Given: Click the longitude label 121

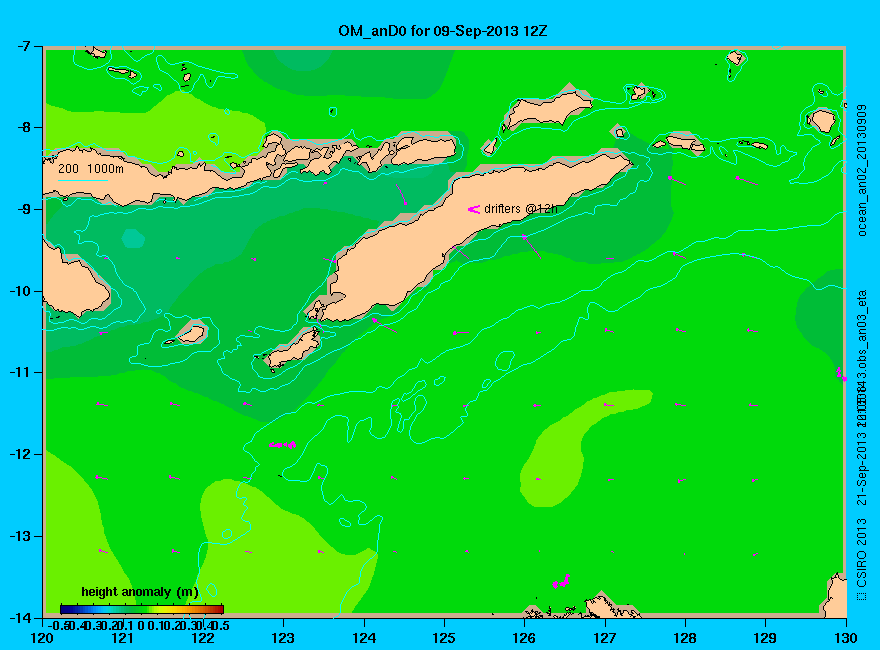Looking at the screenshot, I should click(x=122, y=638).
